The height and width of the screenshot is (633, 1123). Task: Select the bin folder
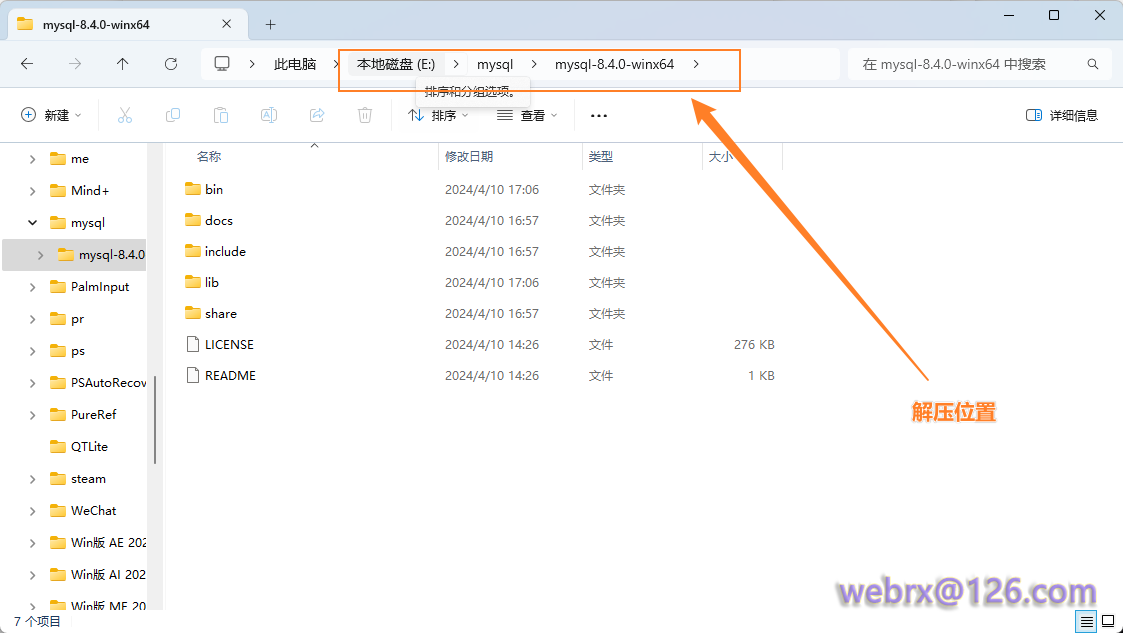click(213, 189)
